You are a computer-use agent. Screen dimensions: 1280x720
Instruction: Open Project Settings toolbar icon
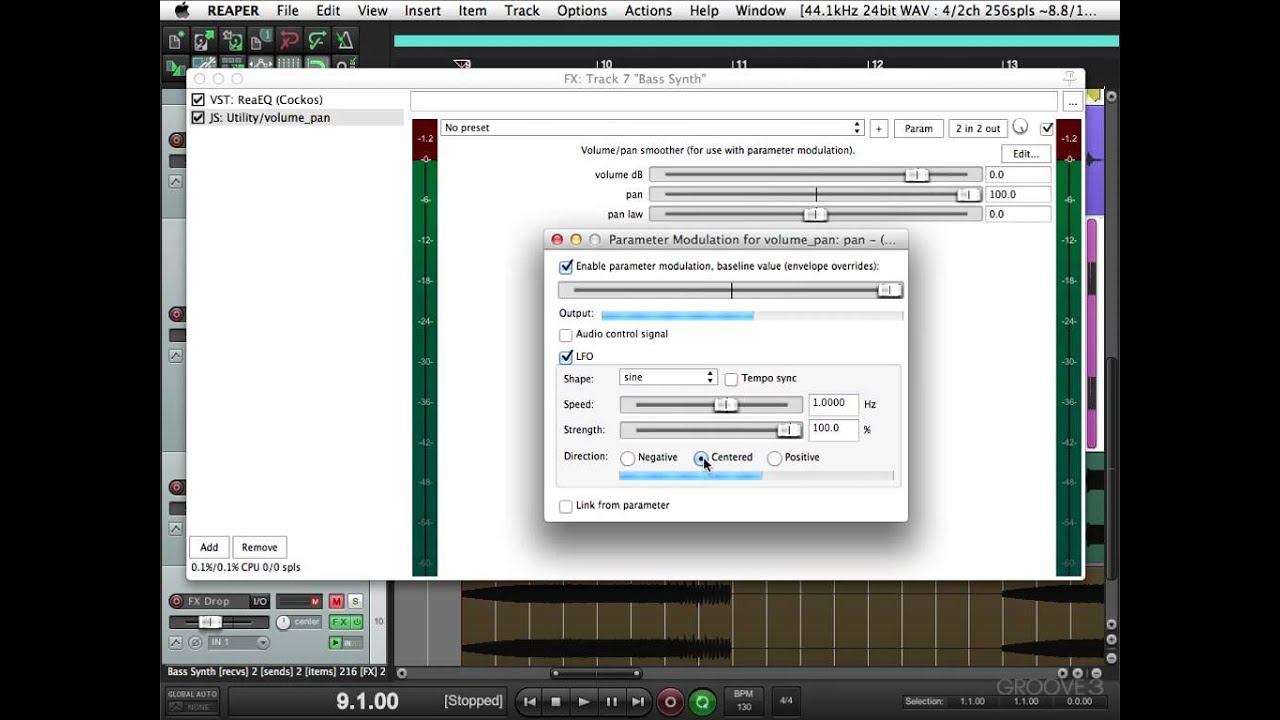[x=260, y=41]
